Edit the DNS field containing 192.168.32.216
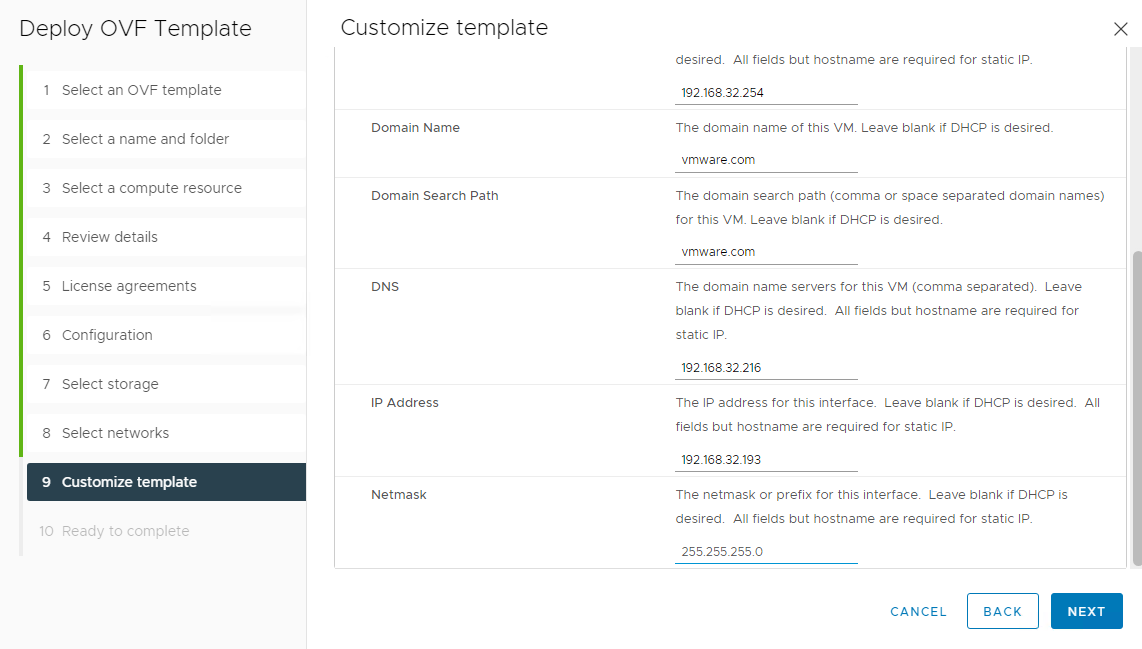The height and width of the screenshot is (649, 1142). (x=766, y=366)
